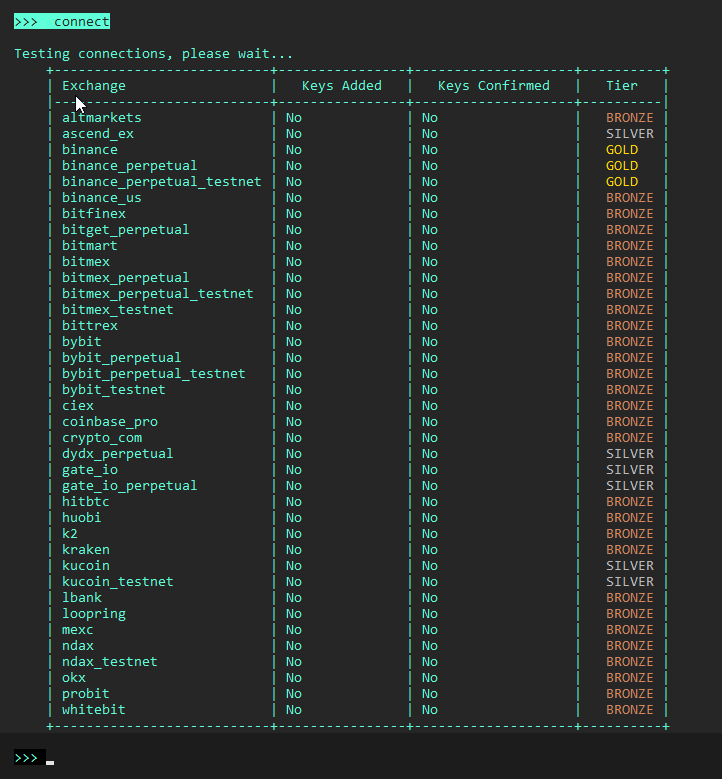The image size is (722, 779).
Task: Click the Tier column header
Action: [621, 86]
